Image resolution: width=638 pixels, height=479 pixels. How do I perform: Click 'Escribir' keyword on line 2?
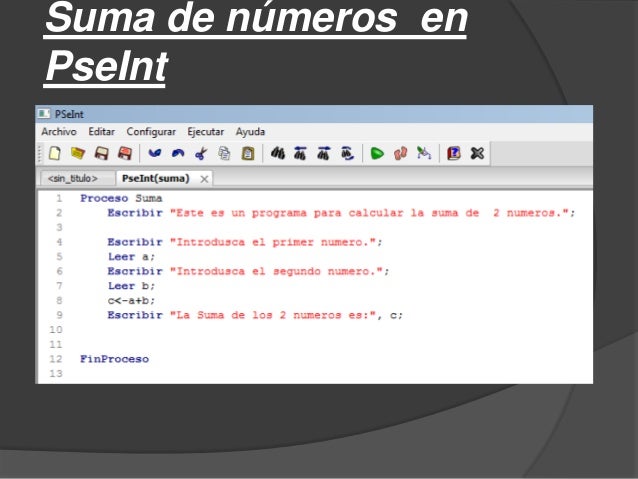pos(135,213)
